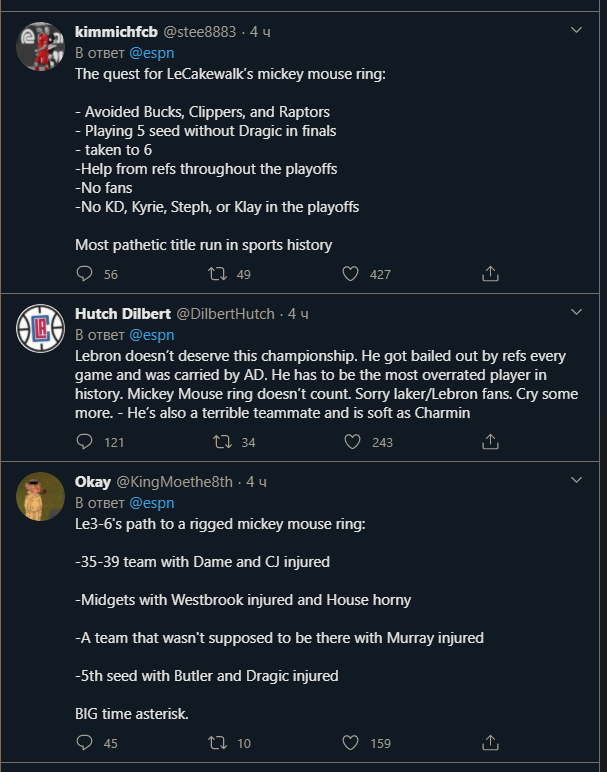
Task: Reply to kimmichfcb's tweet
Action: [x=85, y=273]
